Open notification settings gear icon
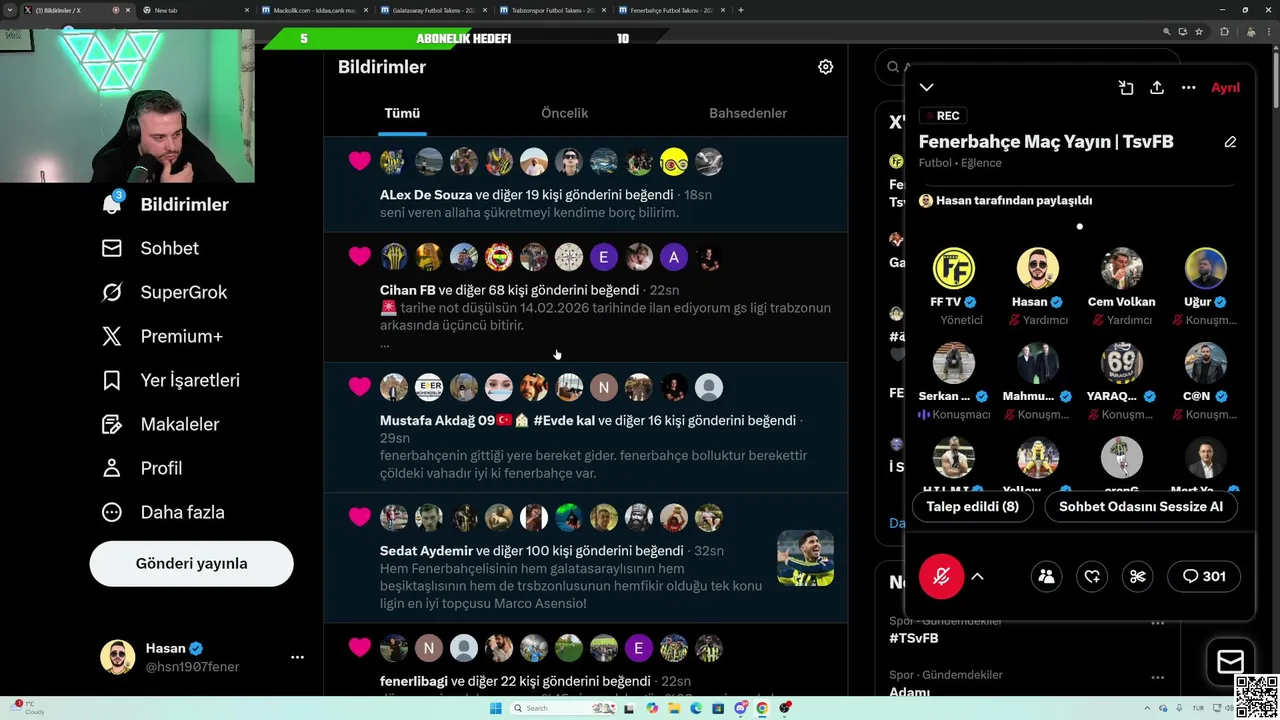The height and width of the screenshot is (720, 1280). click(825, 67)
